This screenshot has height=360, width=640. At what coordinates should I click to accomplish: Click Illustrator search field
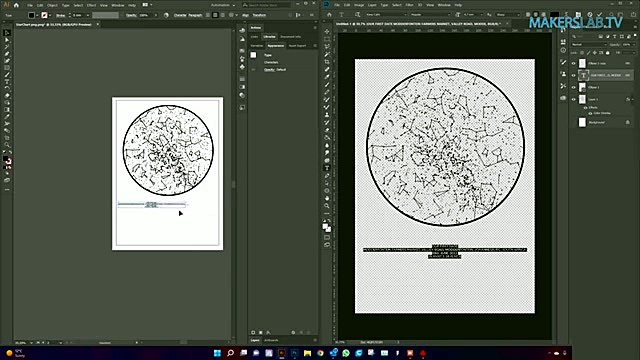click(x=266, y=5)
